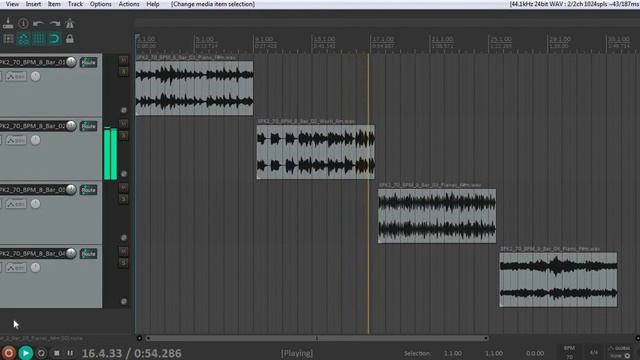Mute the Bar_04 track
640x360 pixels.
coord(123,251)
